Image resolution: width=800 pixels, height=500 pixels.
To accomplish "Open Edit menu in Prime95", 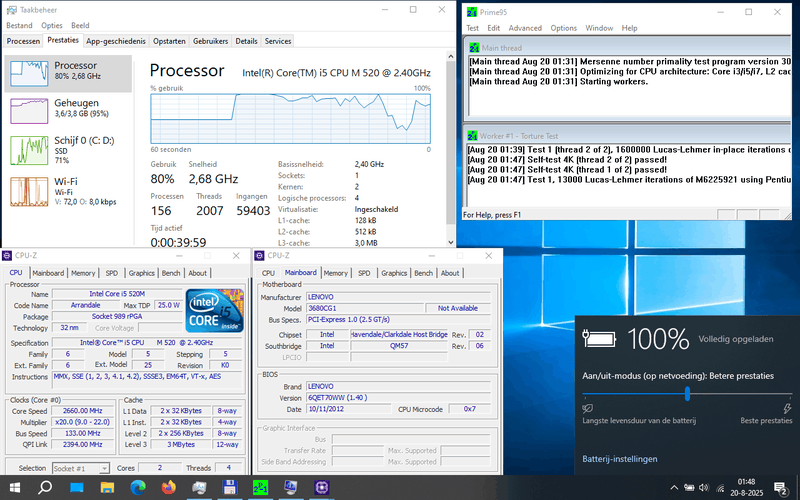I will tap(493, 28).
